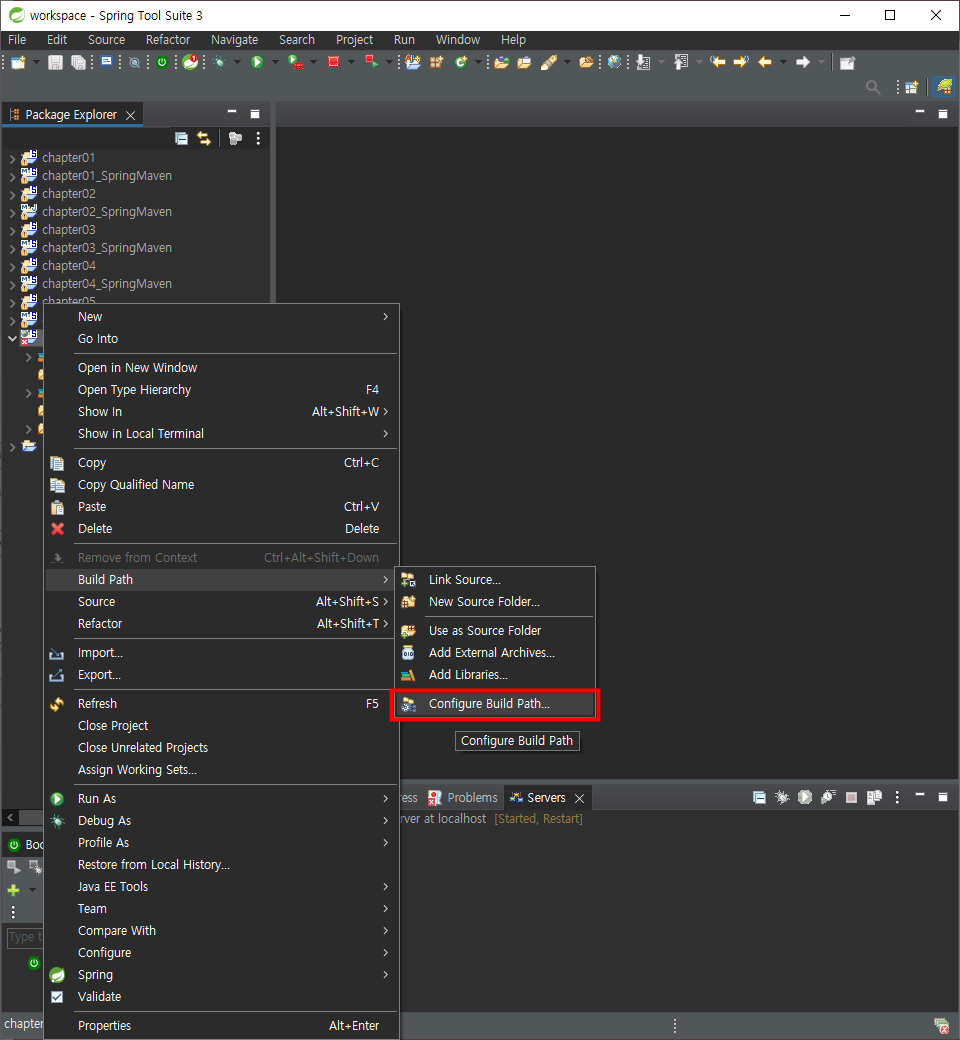Click the green Run toolbar icon

coord(257,62)
